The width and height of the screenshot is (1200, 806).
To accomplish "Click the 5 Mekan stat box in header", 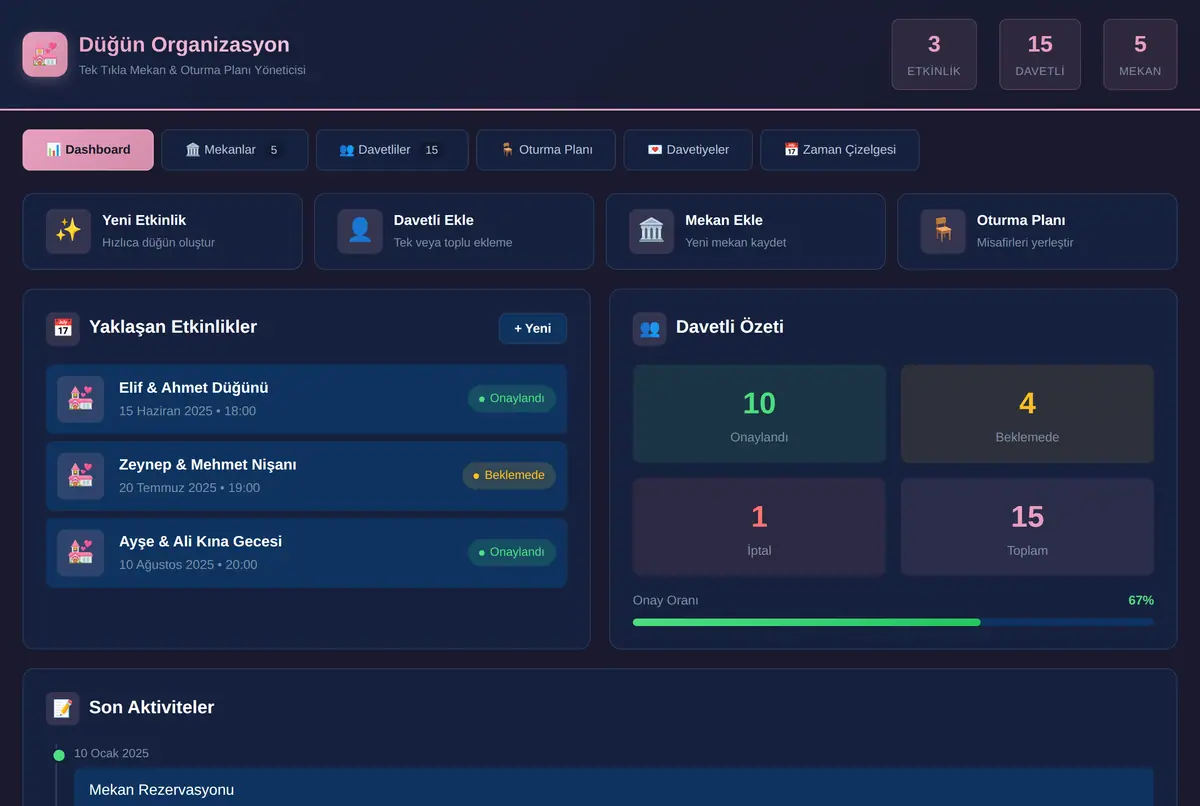I will click(x=1140, y=54).
